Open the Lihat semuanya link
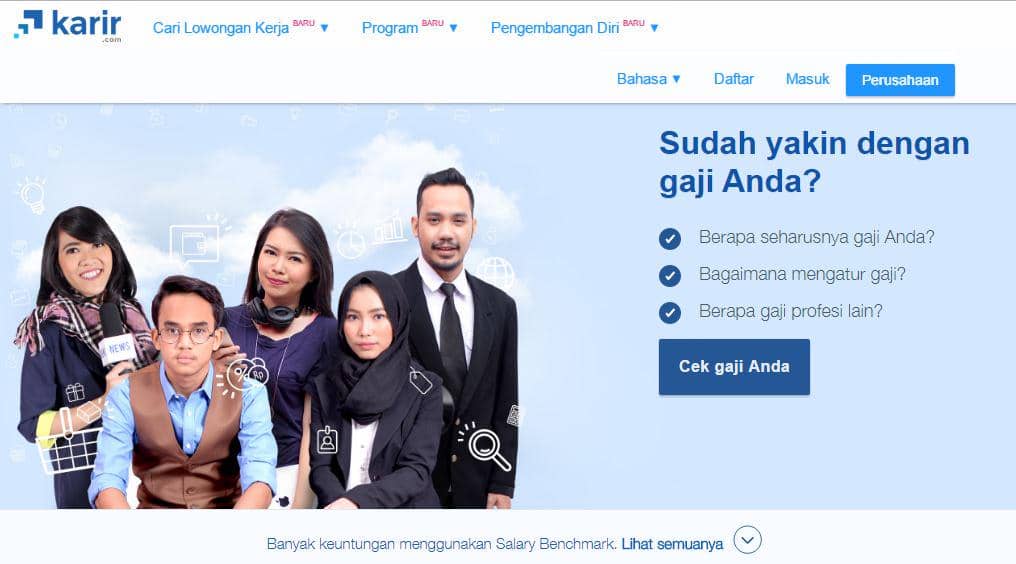This screenshot has width=1016, height=564. (x=672, y=544)
